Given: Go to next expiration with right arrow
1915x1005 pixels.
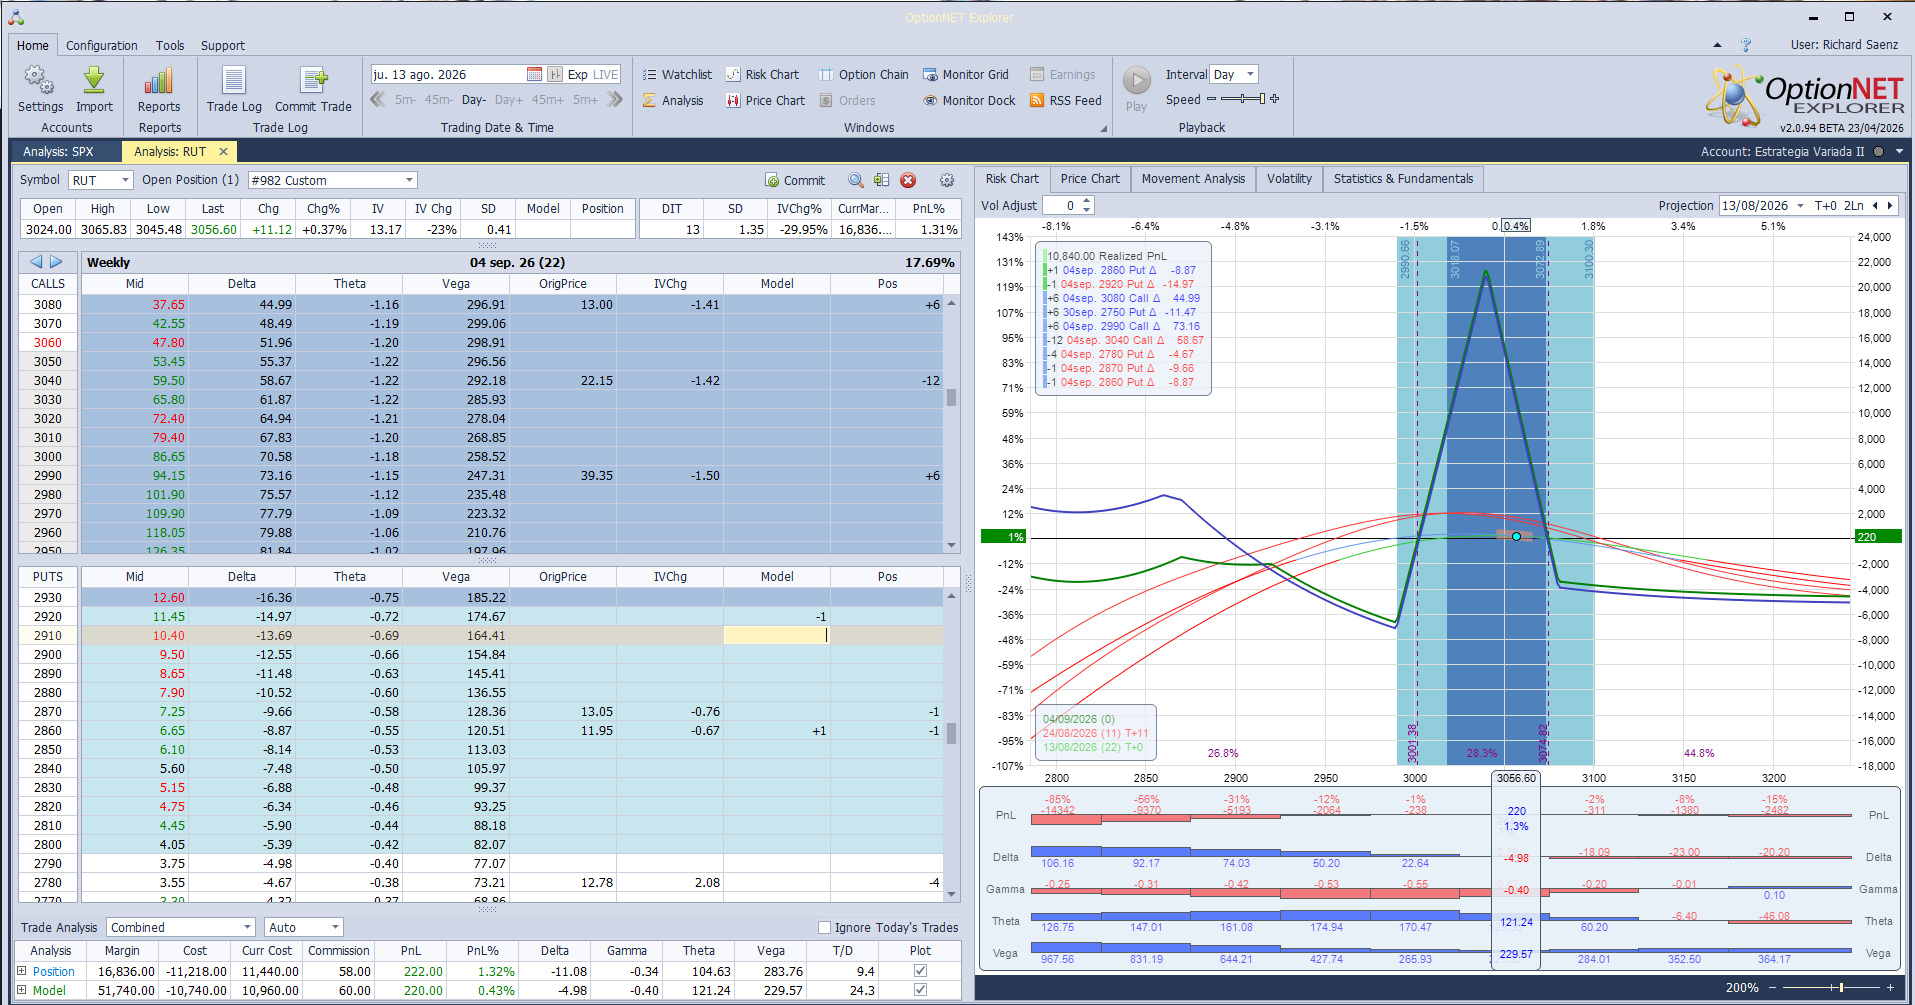Looking at the screenshot, I should tap(57, 262).
